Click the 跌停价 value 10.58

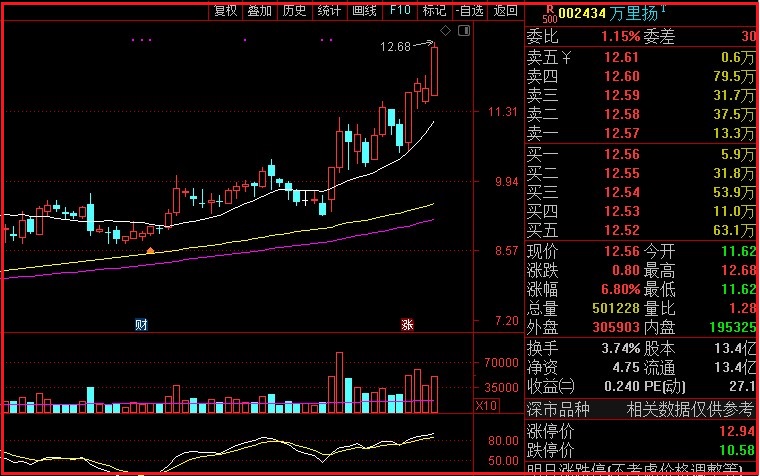tap(737, 450)
